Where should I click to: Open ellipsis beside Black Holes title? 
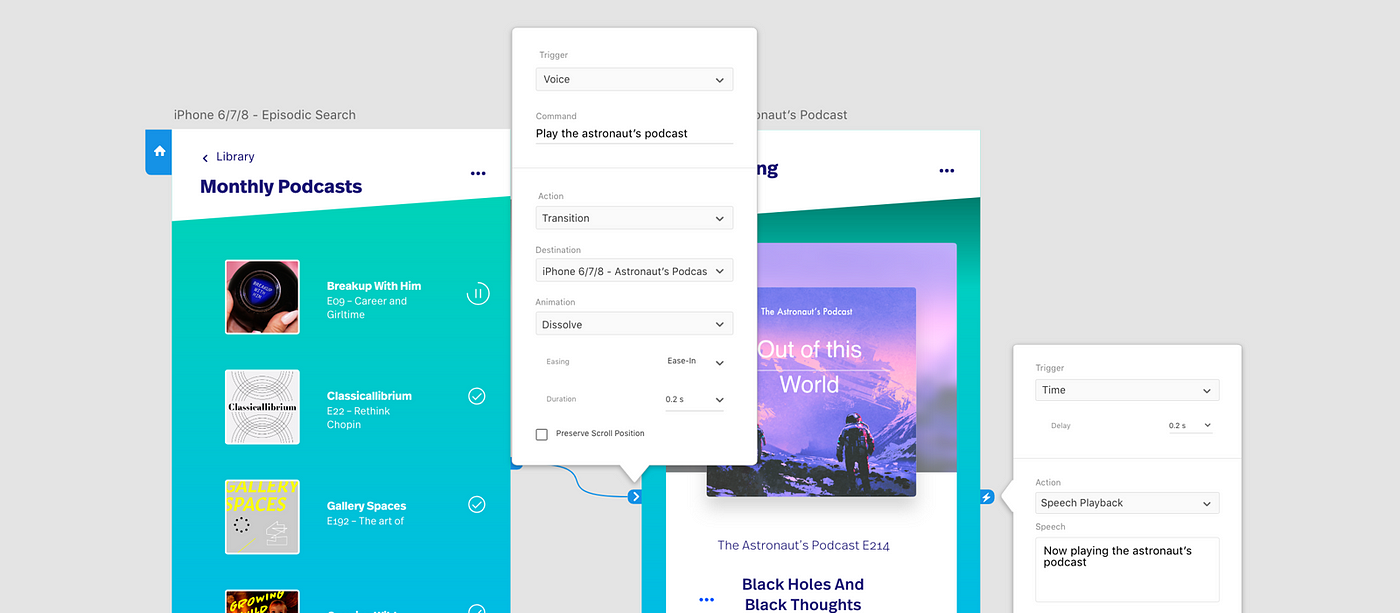pos(707,600)
